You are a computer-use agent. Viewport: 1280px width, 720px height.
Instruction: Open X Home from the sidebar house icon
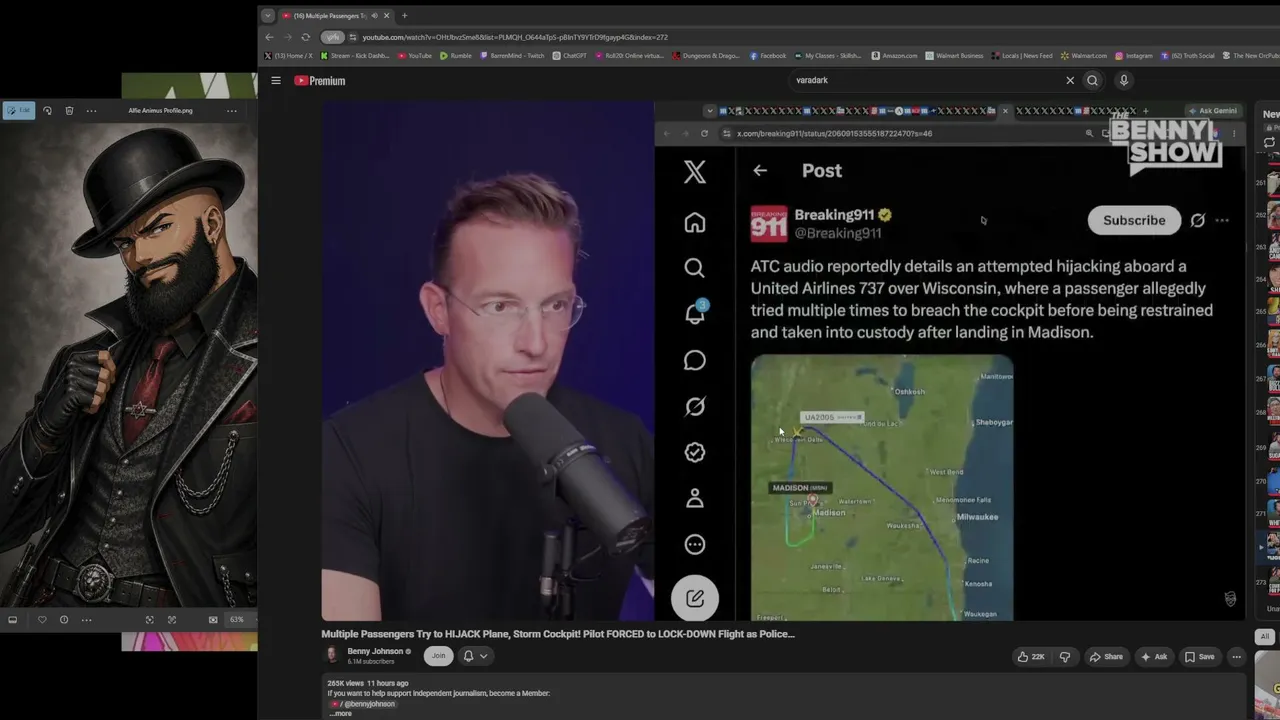[x=695, y=222]
